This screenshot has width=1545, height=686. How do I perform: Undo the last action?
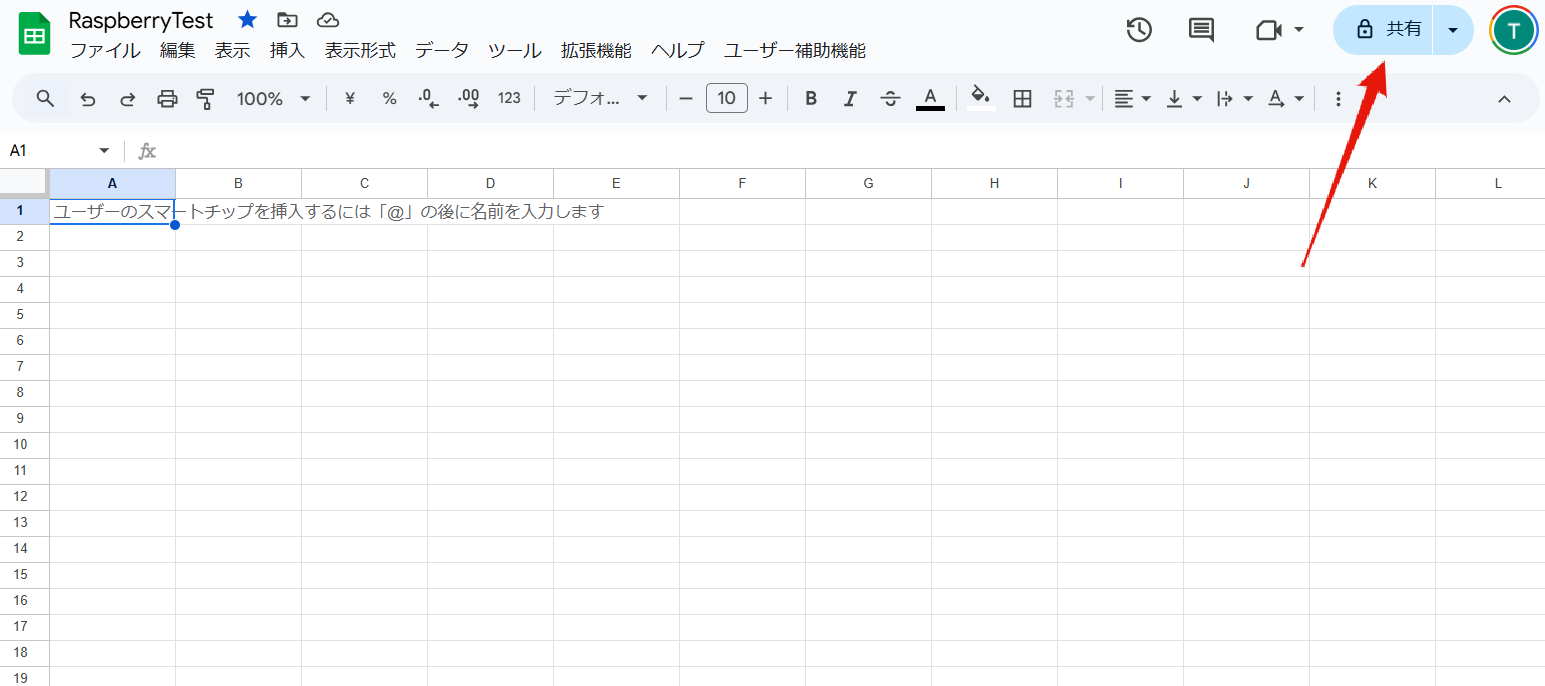[x=87, y=98]
